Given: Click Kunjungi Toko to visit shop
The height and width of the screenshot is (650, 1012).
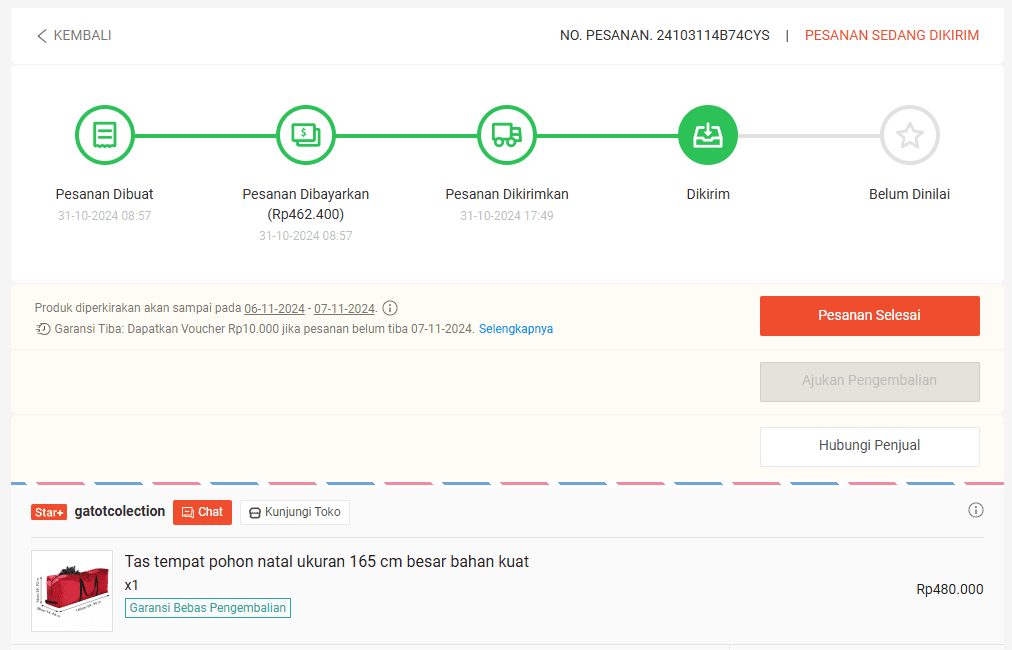Looking at the screenshot, I should [x=294, y=512].
